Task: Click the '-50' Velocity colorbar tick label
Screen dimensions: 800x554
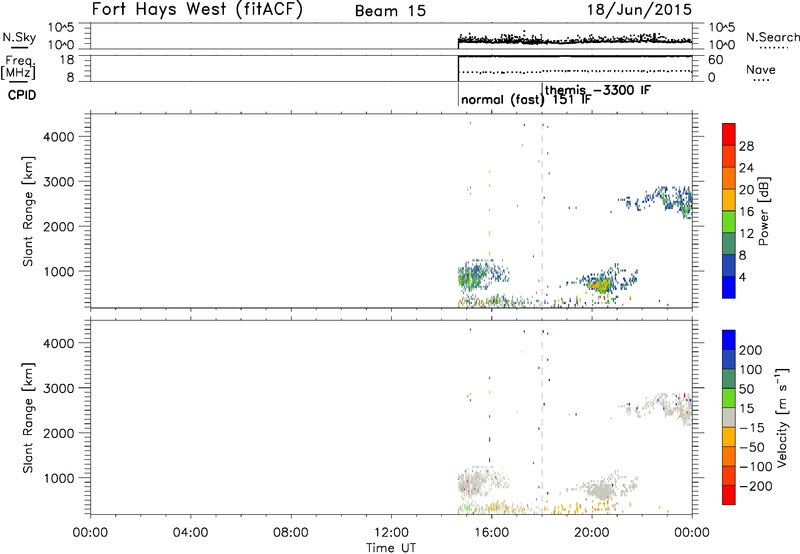Action: click(752, 447)
